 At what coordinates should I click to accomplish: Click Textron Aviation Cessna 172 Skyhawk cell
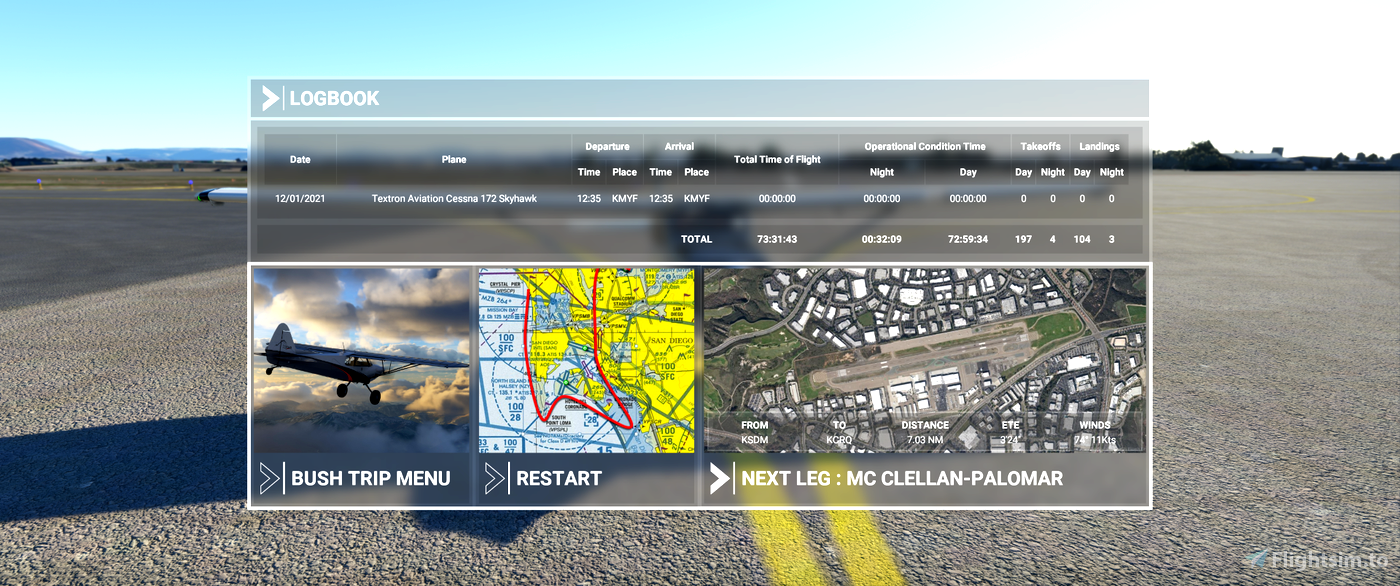click(454, 199)
